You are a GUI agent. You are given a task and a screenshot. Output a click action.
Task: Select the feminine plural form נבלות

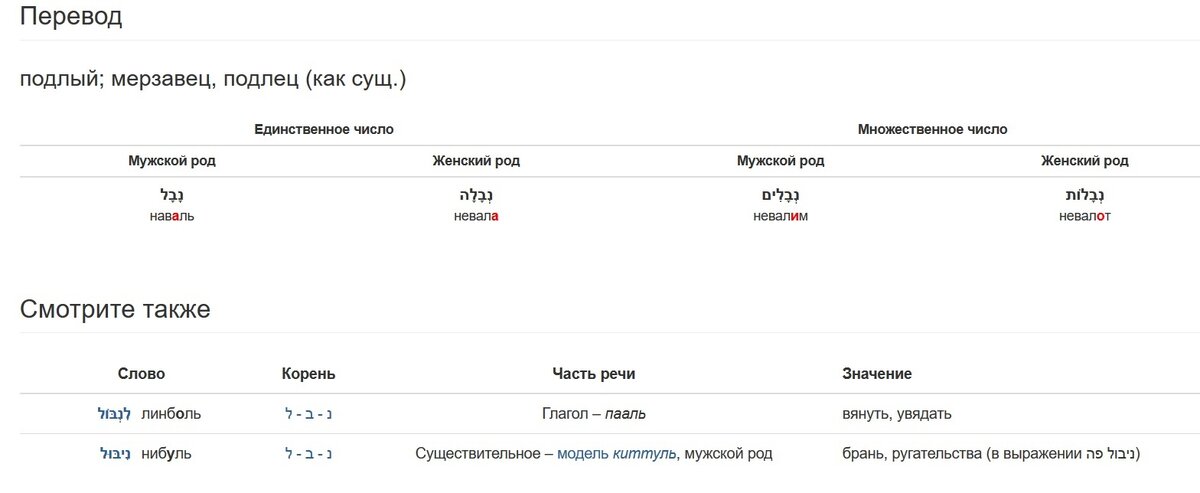pyautogui.click(x=1085, y=196)
